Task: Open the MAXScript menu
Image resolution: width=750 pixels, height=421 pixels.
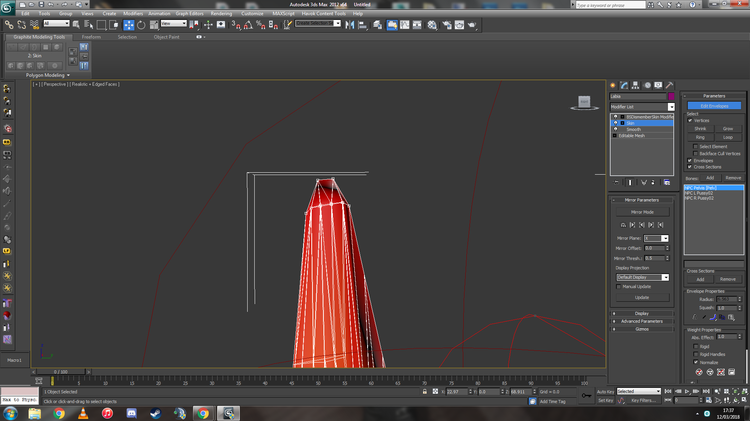Action: pos(283,13)
